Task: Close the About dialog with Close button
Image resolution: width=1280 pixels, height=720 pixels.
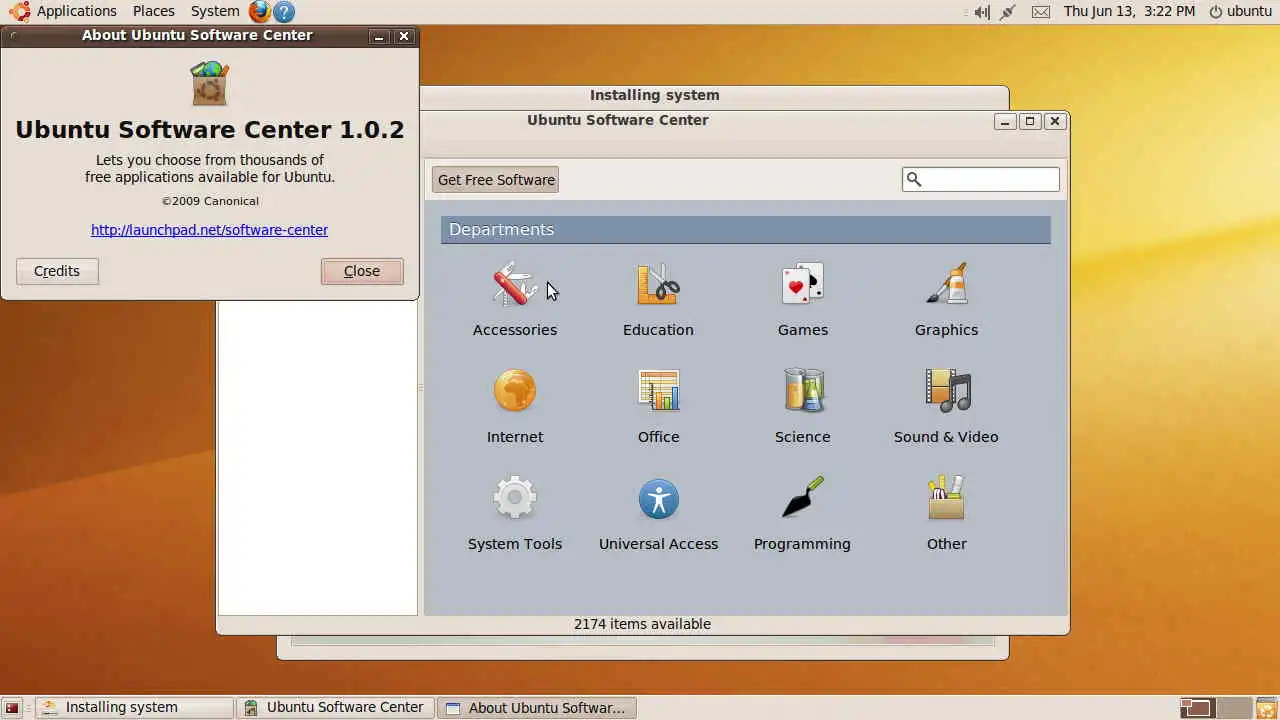Action: pyautogui.click(x=362, y=271)
